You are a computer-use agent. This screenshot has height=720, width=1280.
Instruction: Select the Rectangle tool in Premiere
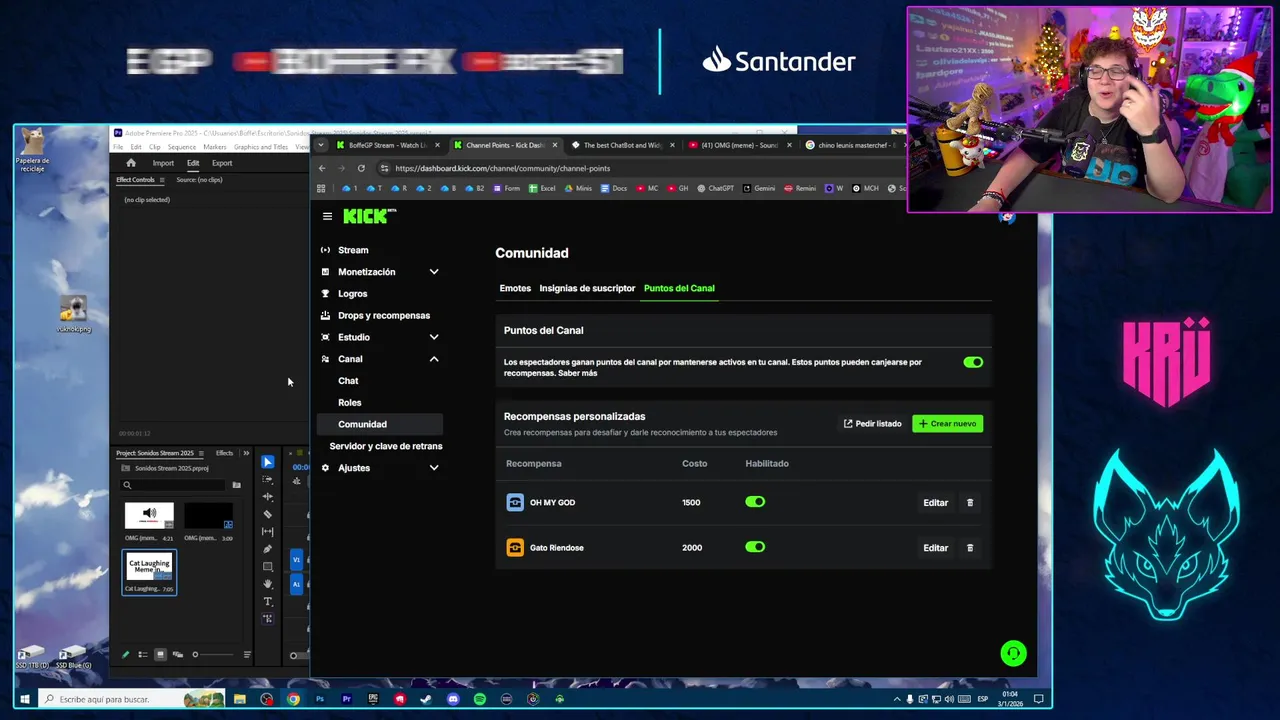267,566
